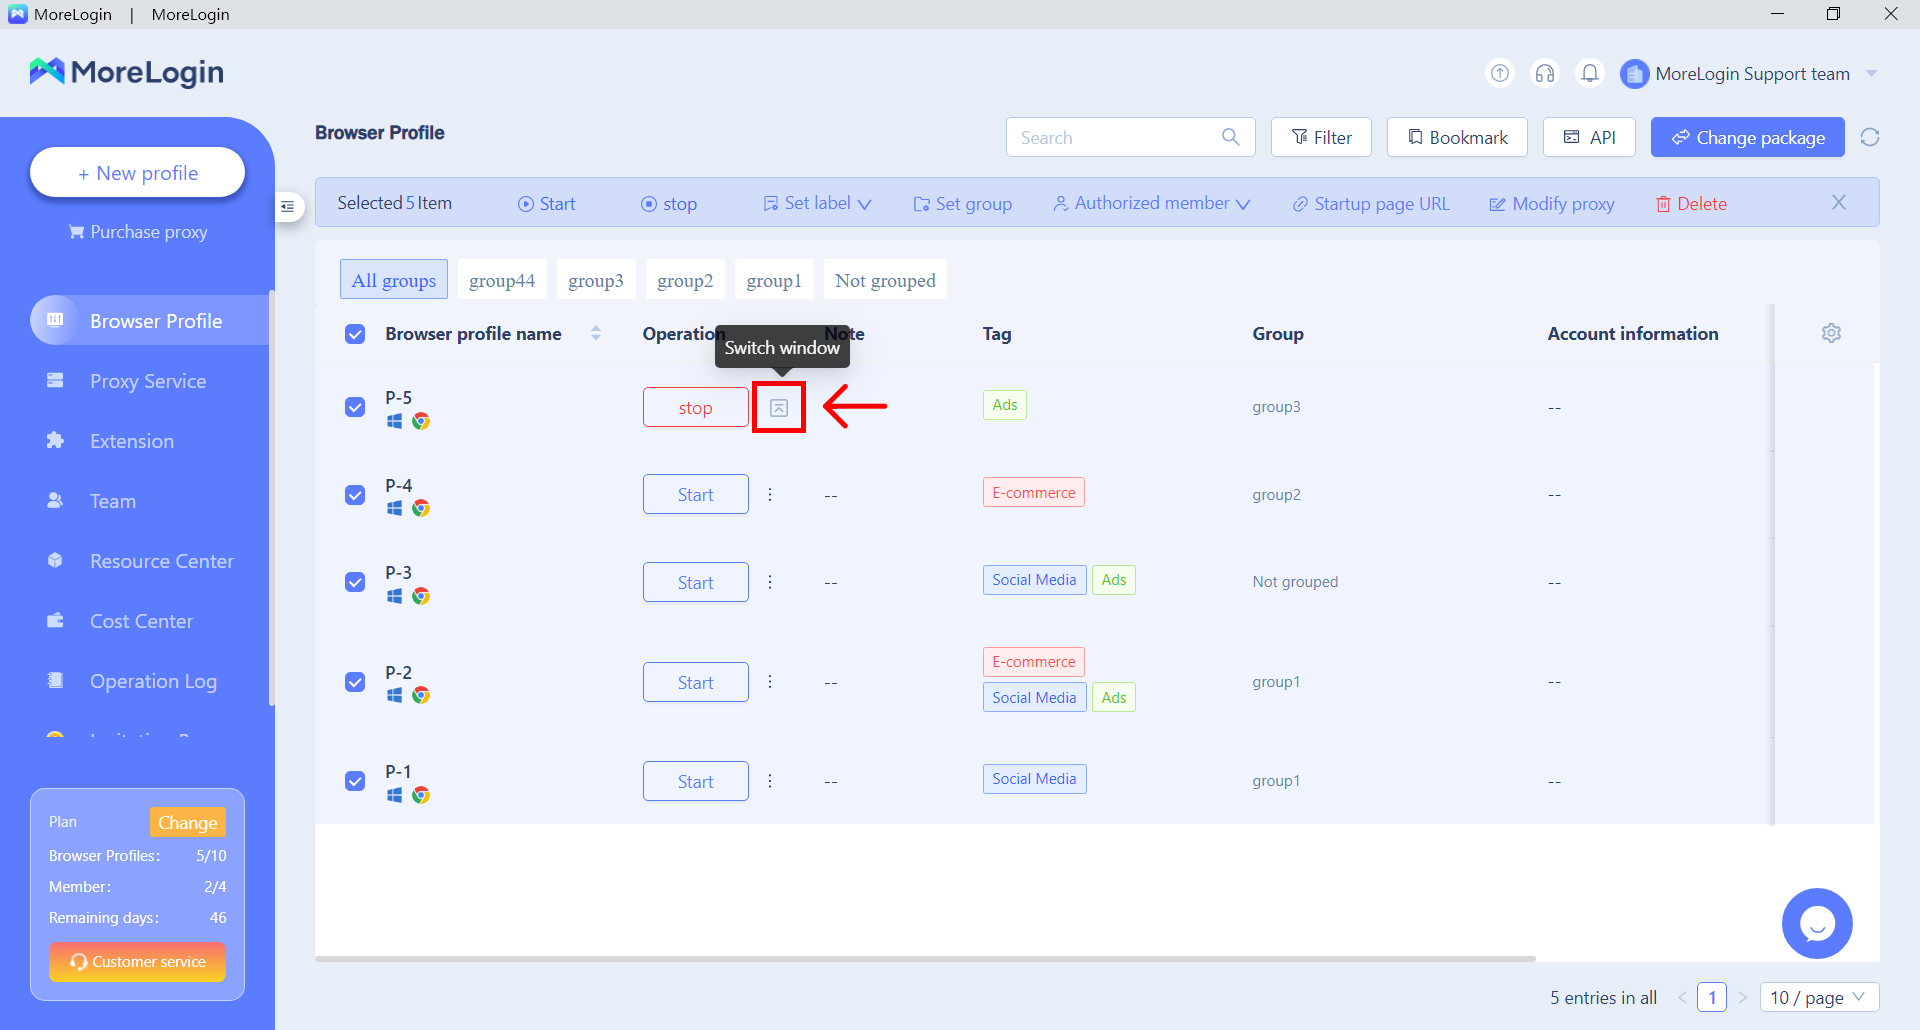Open the notifications bell icon
The image size is (1920, 1030).
click(1590, 73)
